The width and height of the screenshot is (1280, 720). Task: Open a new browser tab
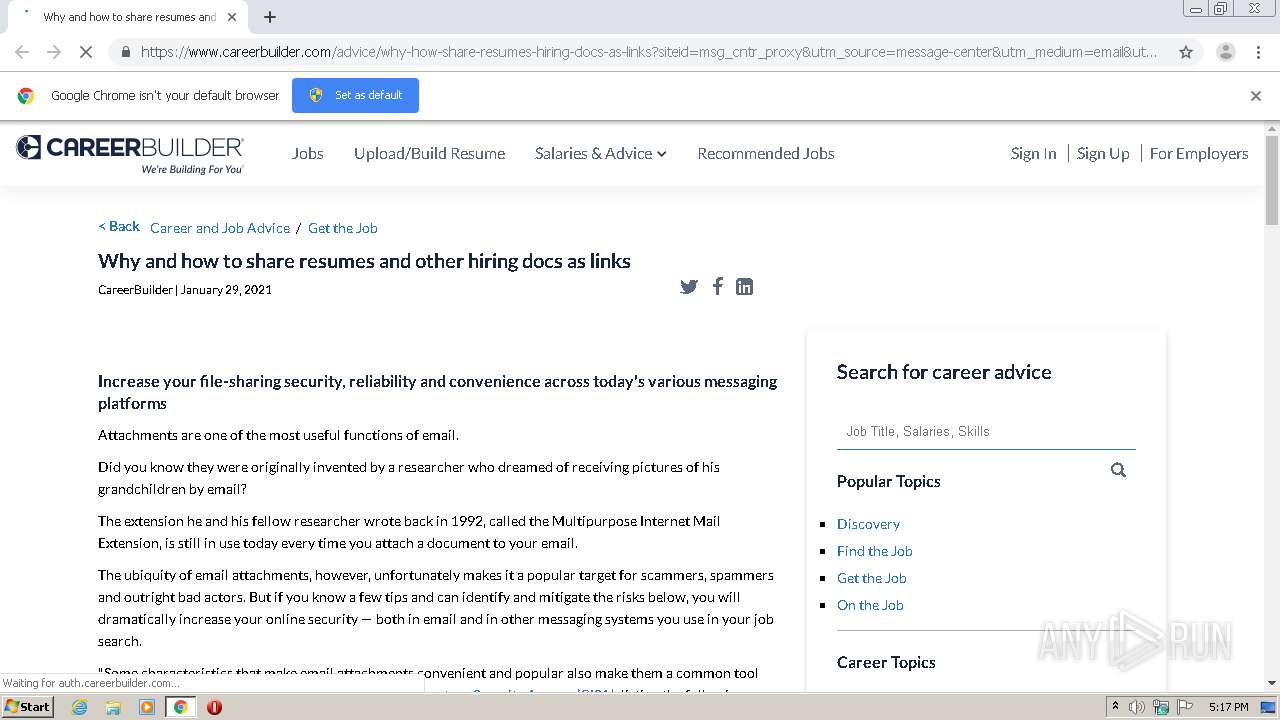(270, 17)
